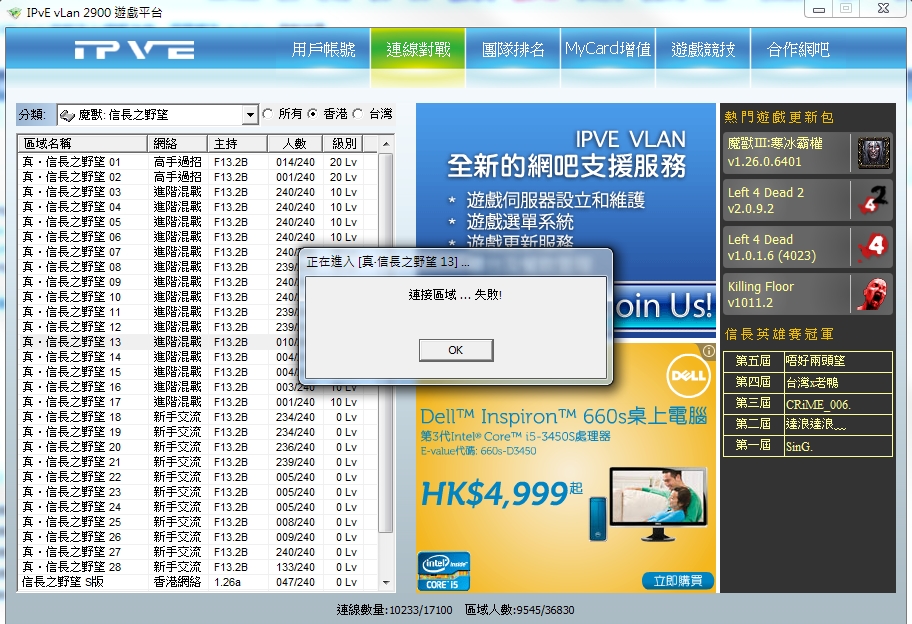Select the 台灣 region radio button

pyautogui.click(x=358, y=114)
